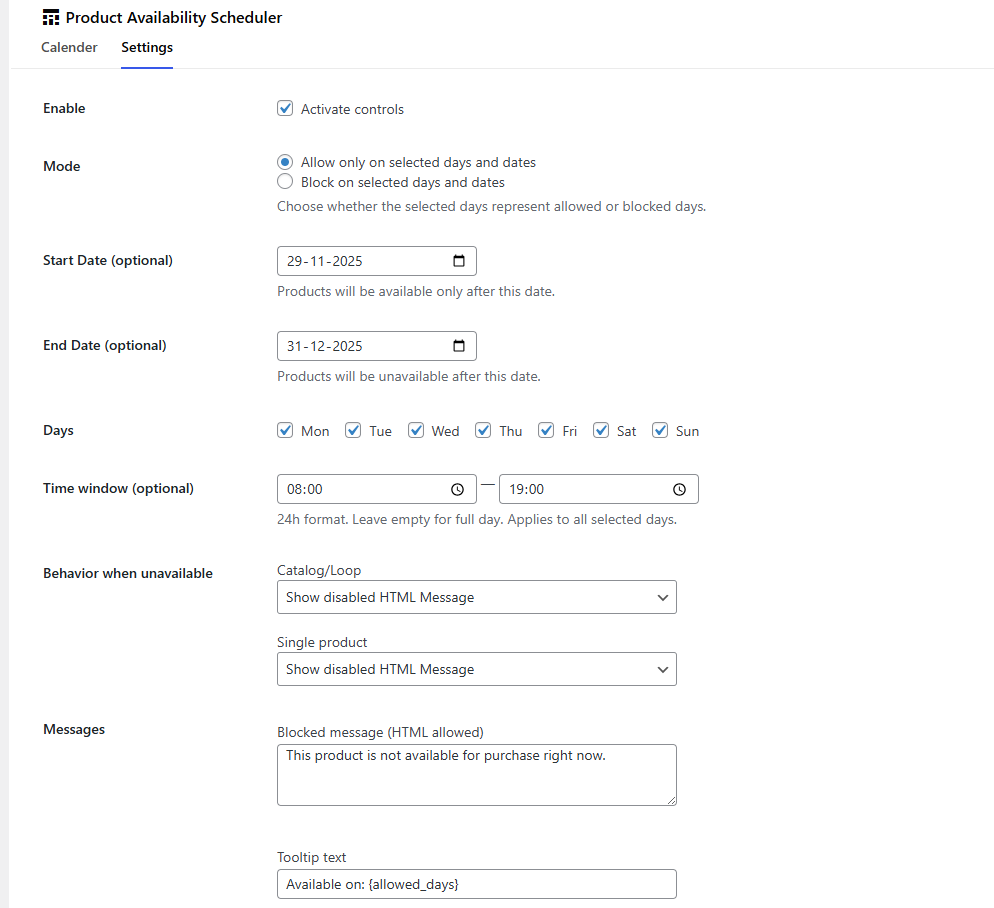Click the Blocked message text area
The image size is (994, 908).
point(477,774)
